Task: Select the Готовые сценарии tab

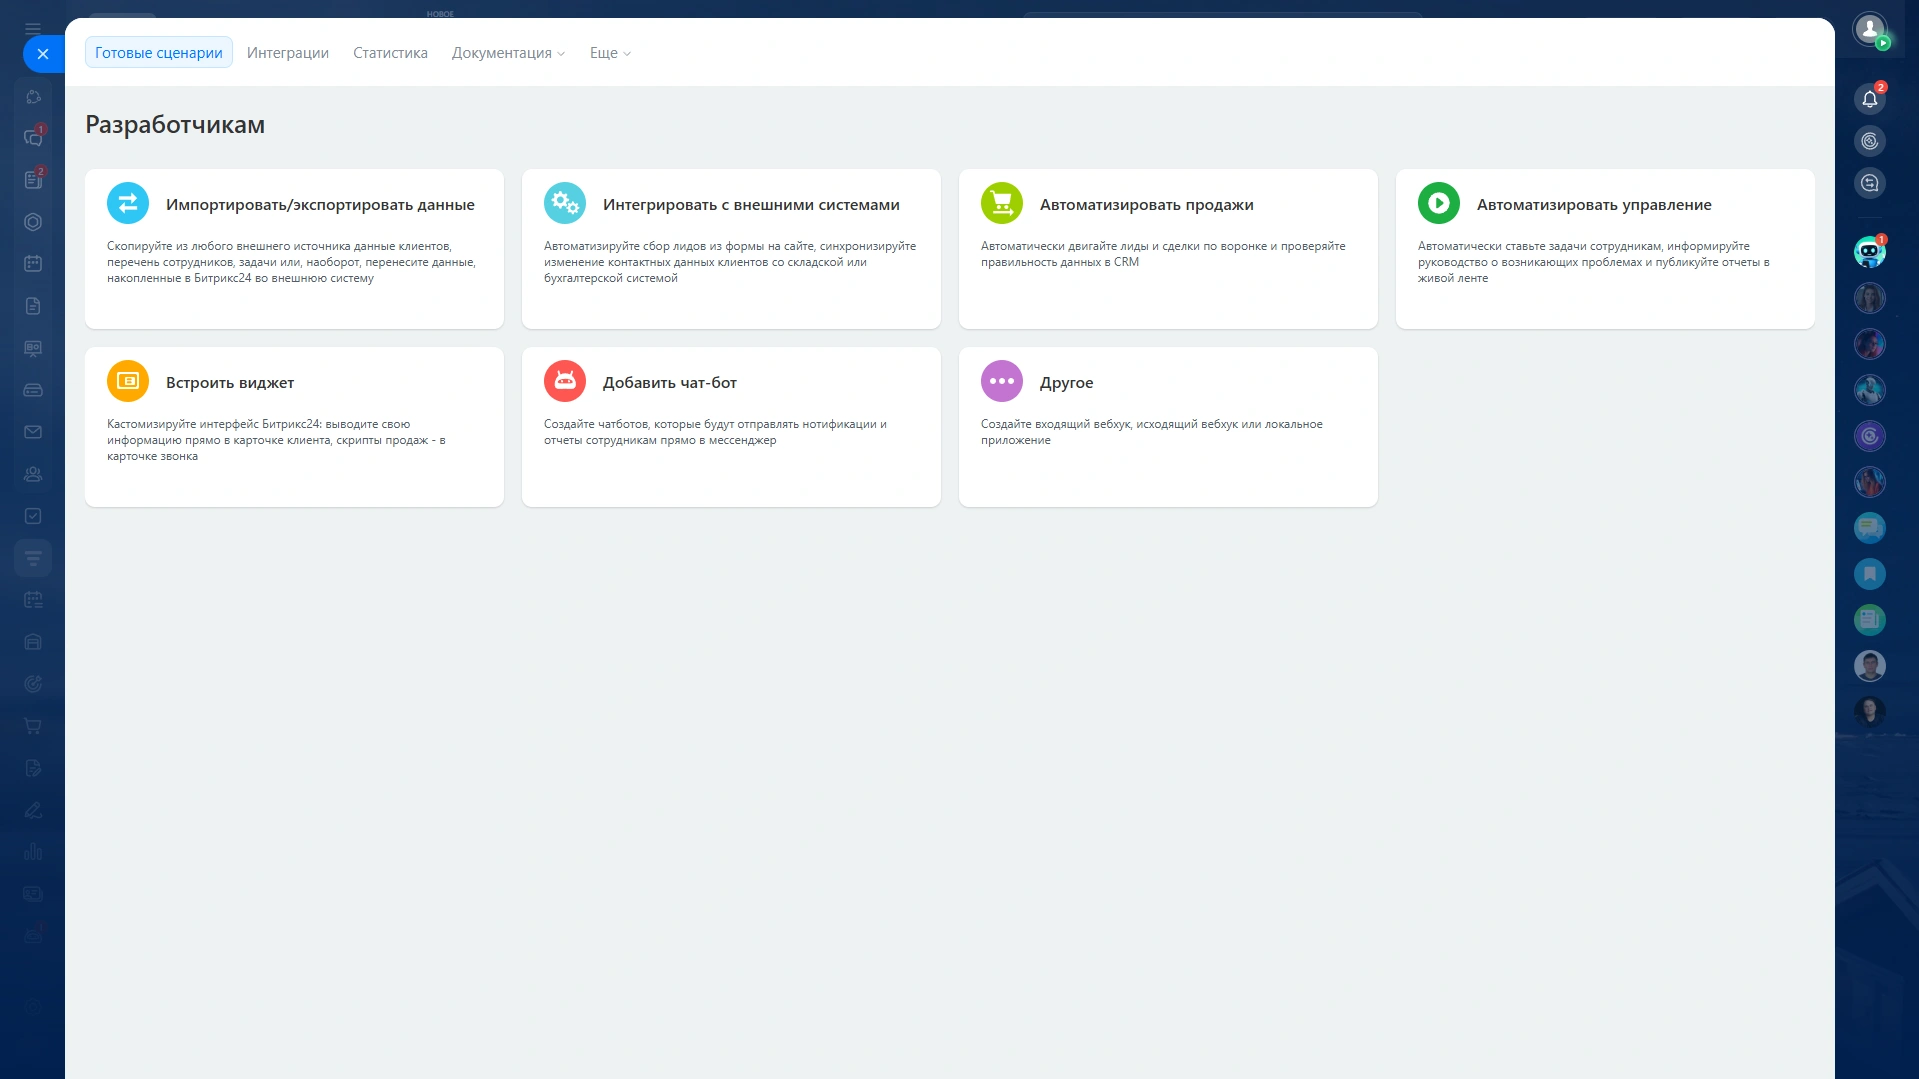Action: [159, 53]
